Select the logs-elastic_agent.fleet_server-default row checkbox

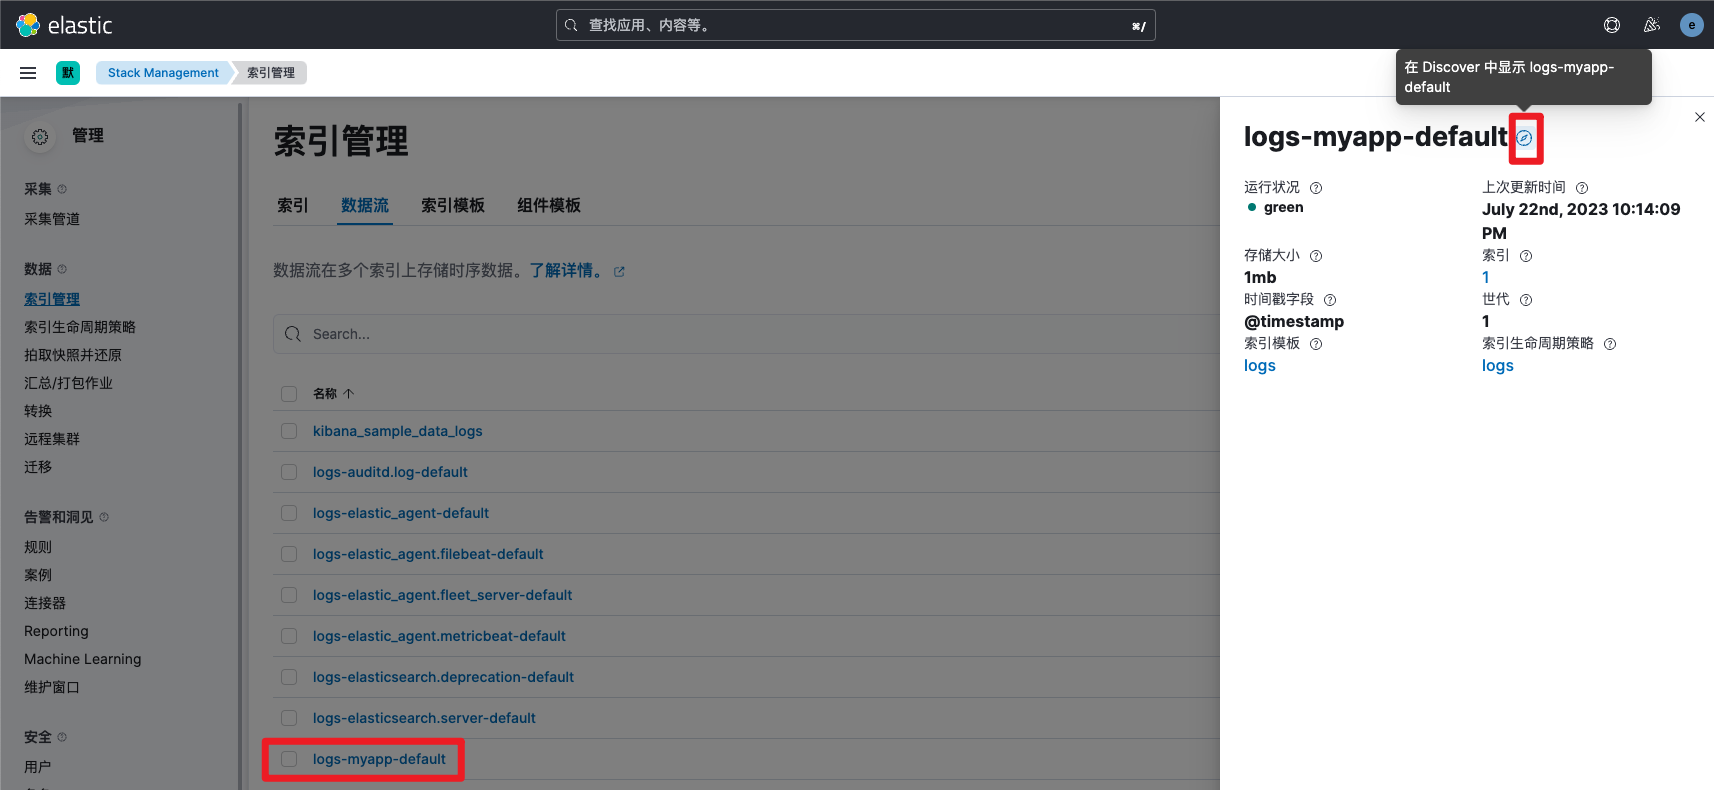click(289, 595)
